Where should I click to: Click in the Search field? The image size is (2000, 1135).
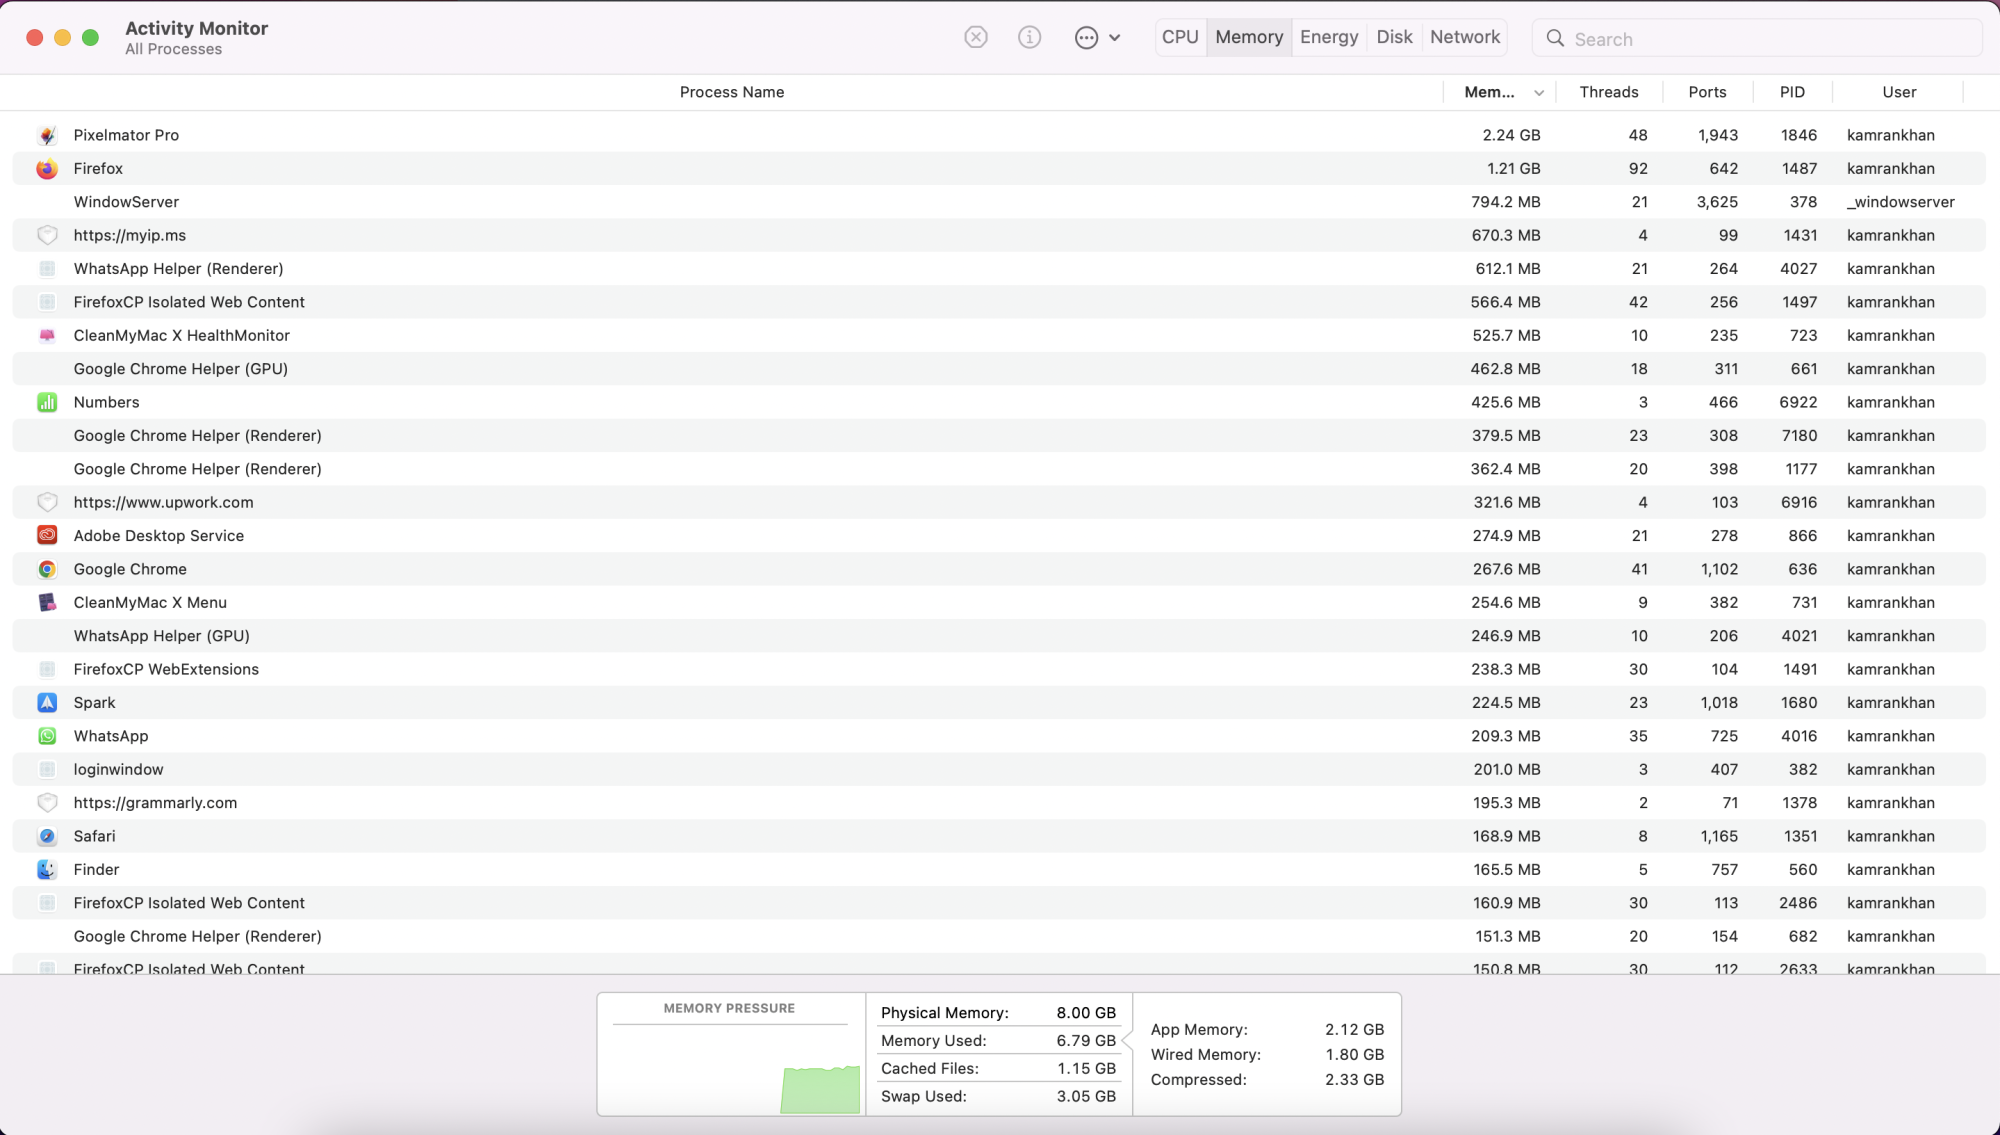tap(1757, 38)
